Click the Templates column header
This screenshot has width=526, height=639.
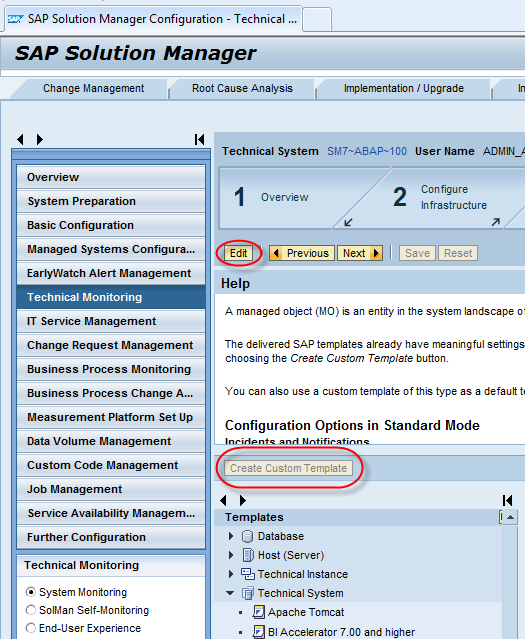click(359, 517)
